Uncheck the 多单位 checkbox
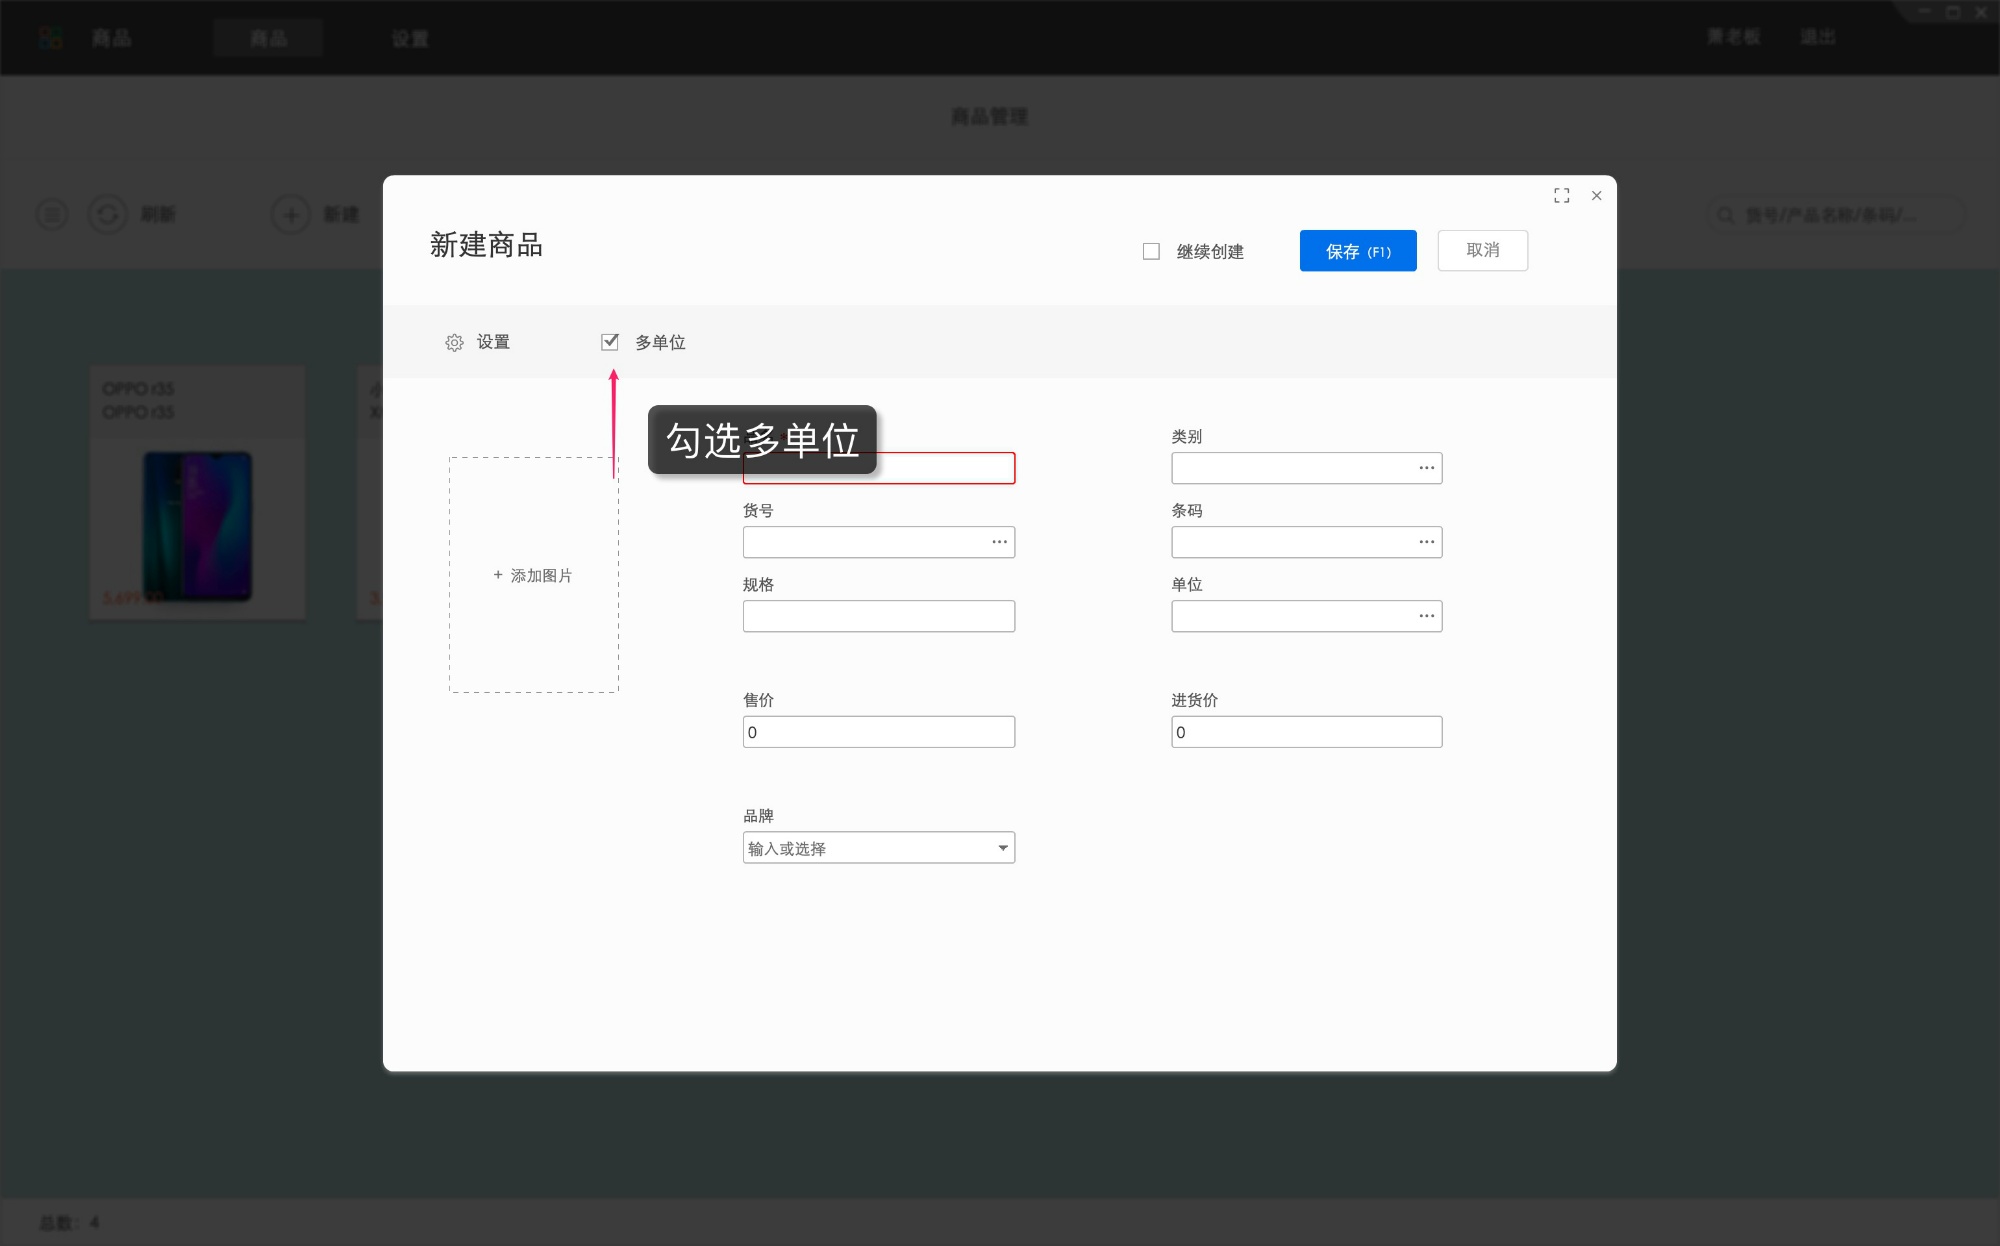Viewport: 2000px width, 1246px height. coord(610,342)
